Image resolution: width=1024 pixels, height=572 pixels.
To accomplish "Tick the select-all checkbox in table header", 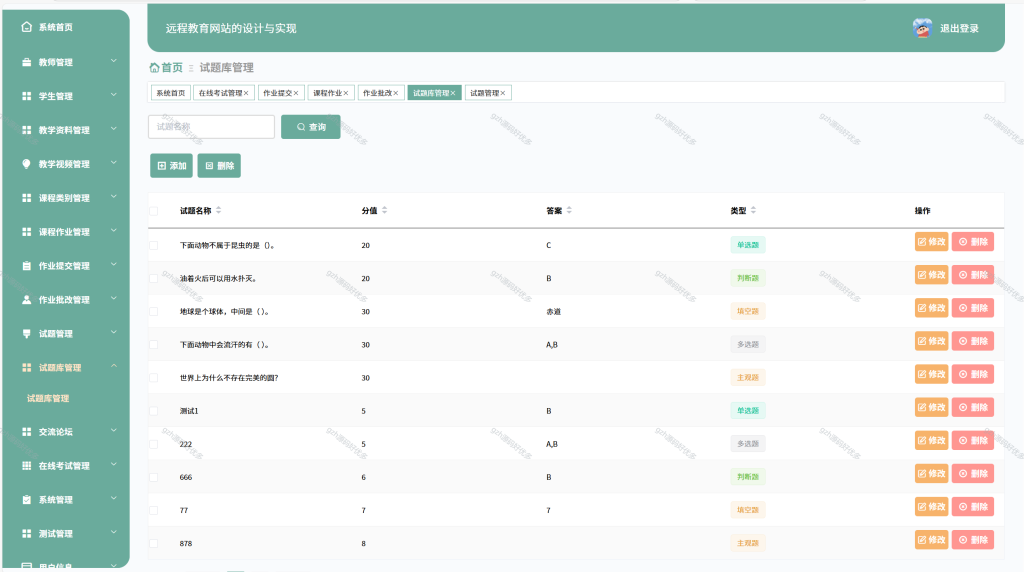I will [153, 211].
